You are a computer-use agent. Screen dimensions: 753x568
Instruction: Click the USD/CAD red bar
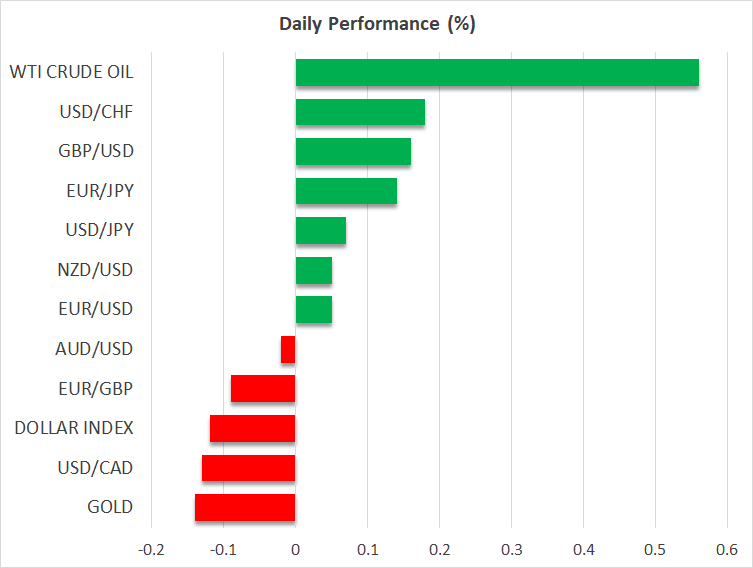tap(248, 468)
